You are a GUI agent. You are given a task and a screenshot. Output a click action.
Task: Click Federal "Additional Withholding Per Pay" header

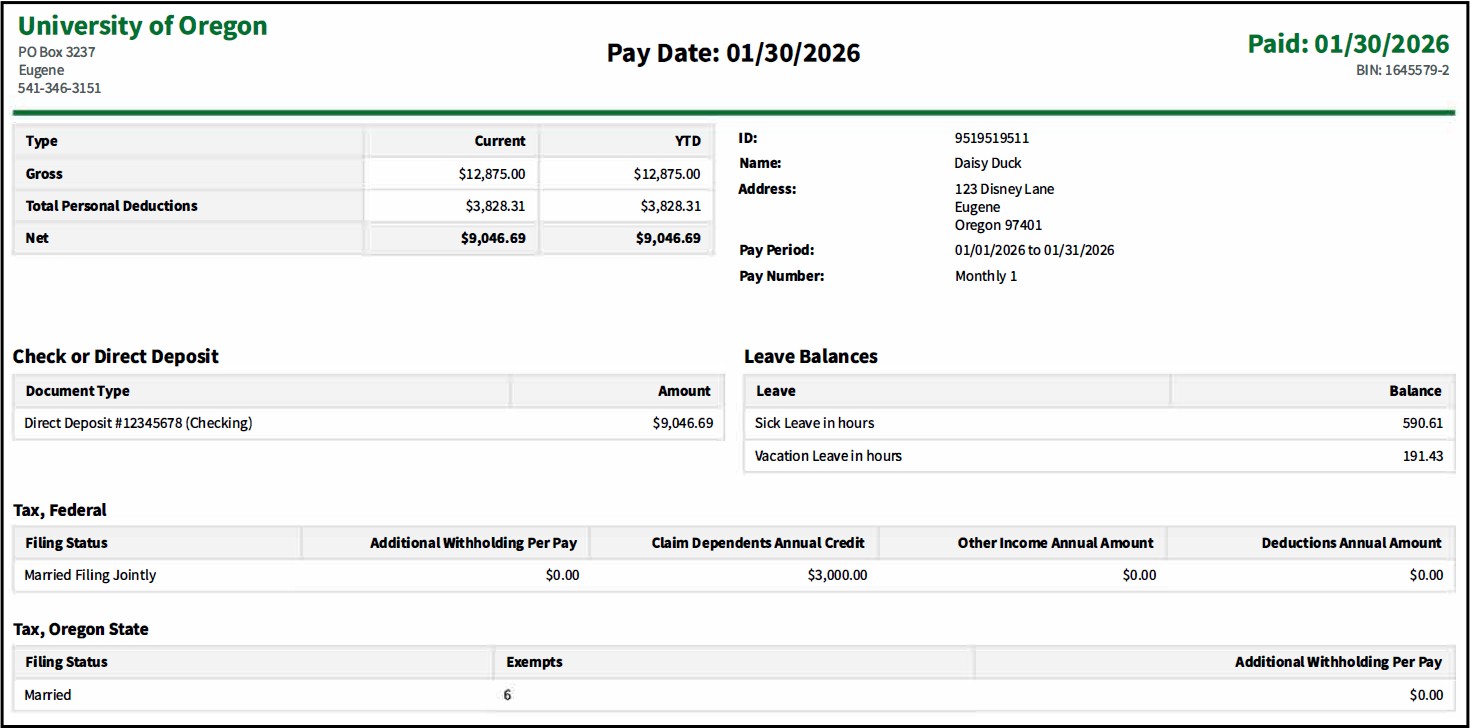tap(473, 543)
